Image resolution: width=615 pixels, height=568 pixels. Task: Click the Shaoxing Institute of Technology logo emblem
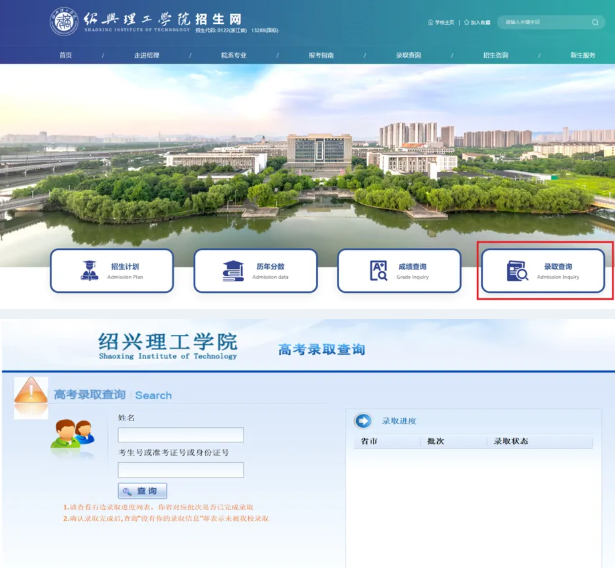[x=64, y=22]
